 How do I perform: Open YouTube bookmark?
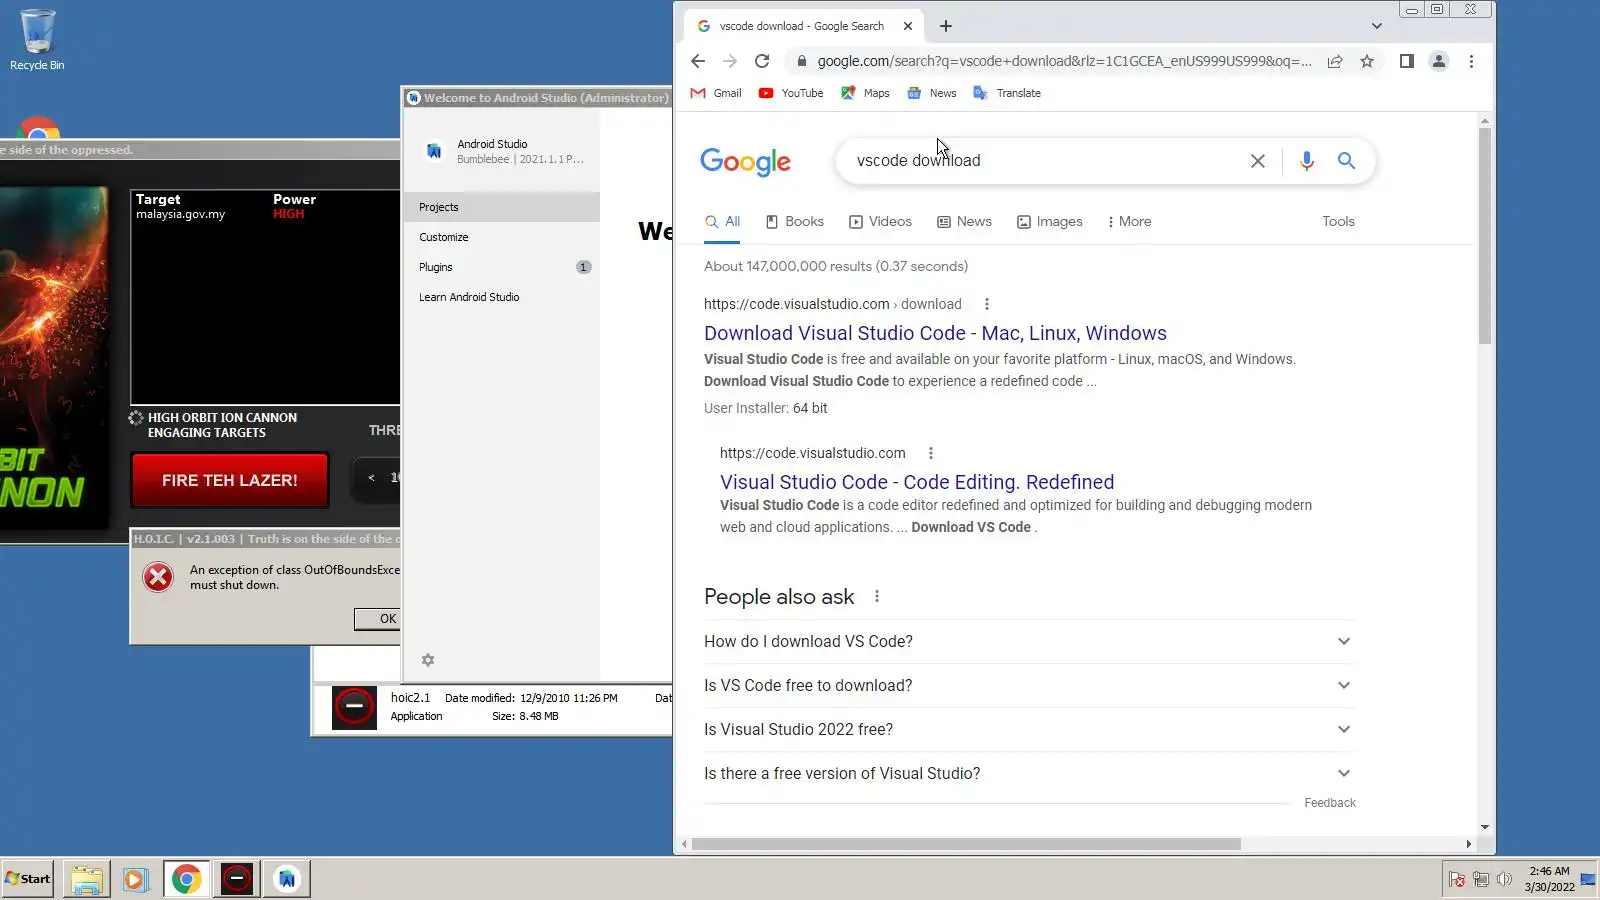tap(791, 93)
